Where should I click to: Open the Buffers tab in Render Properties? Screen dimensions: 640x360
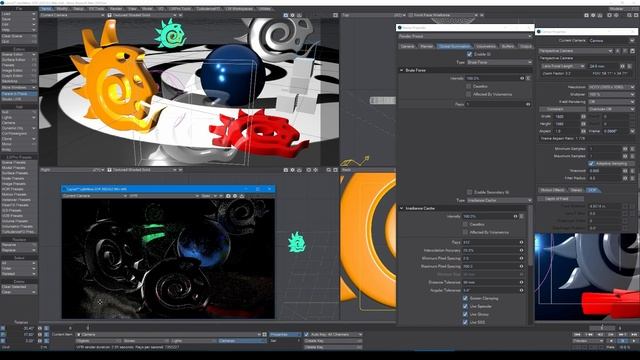click(x=508, y=46)
